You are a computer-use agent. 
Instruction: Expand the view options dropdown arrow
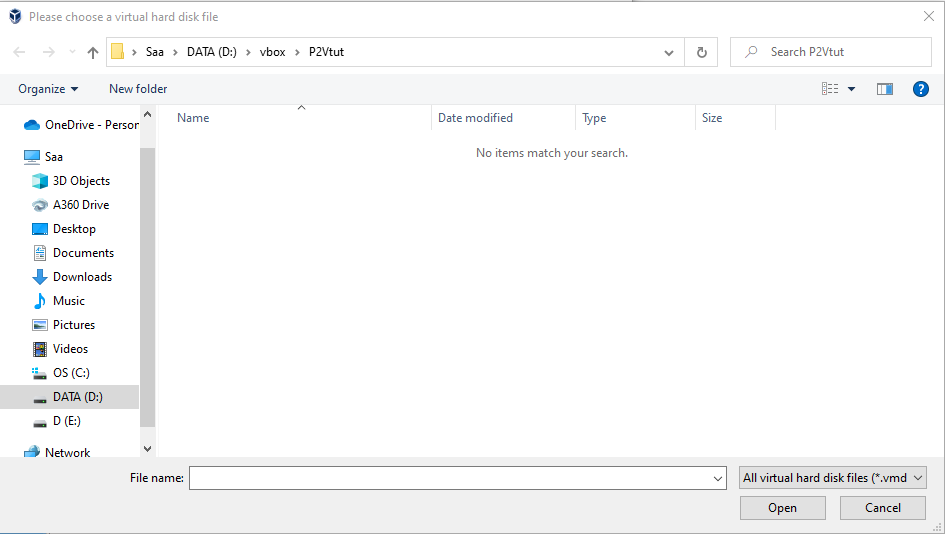pos(852,89)
